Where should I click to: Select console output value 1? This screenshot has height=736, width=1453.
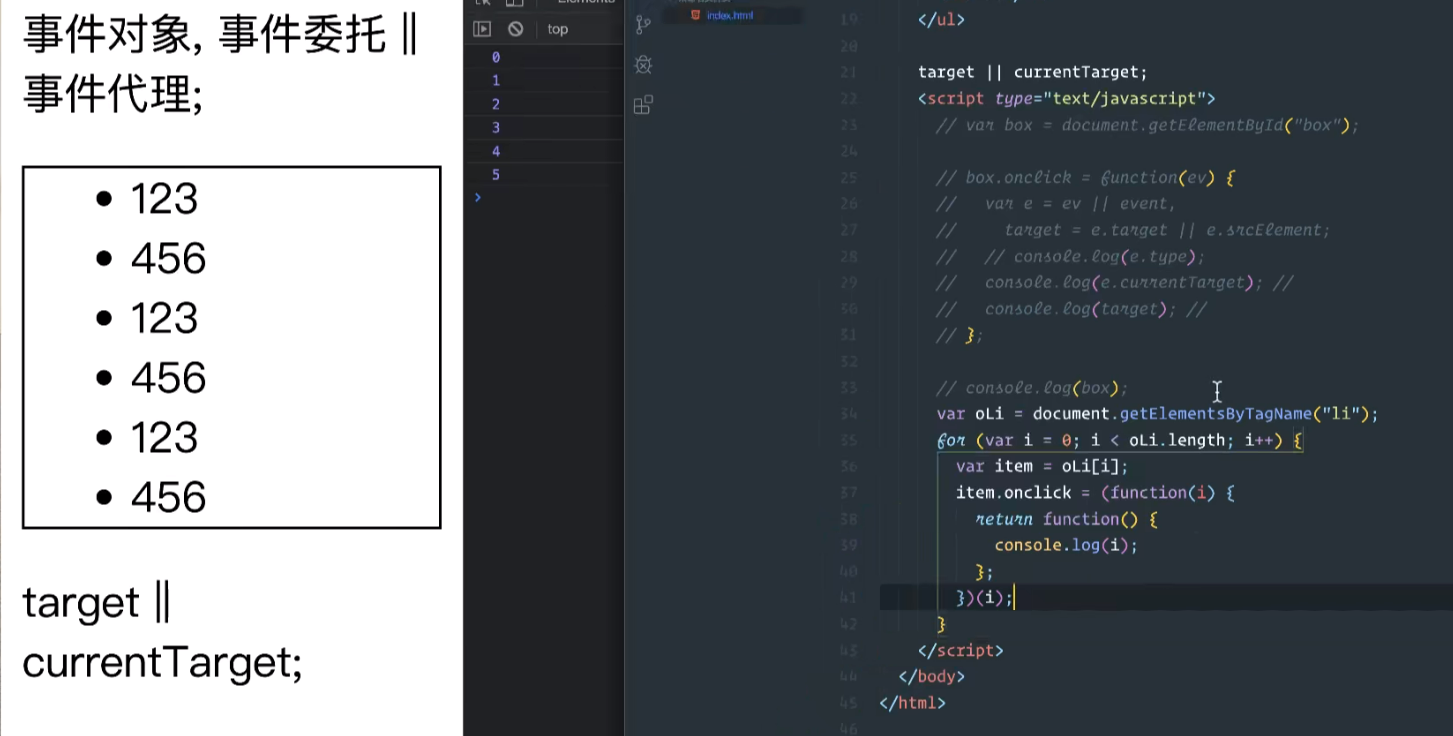point(496,81)
